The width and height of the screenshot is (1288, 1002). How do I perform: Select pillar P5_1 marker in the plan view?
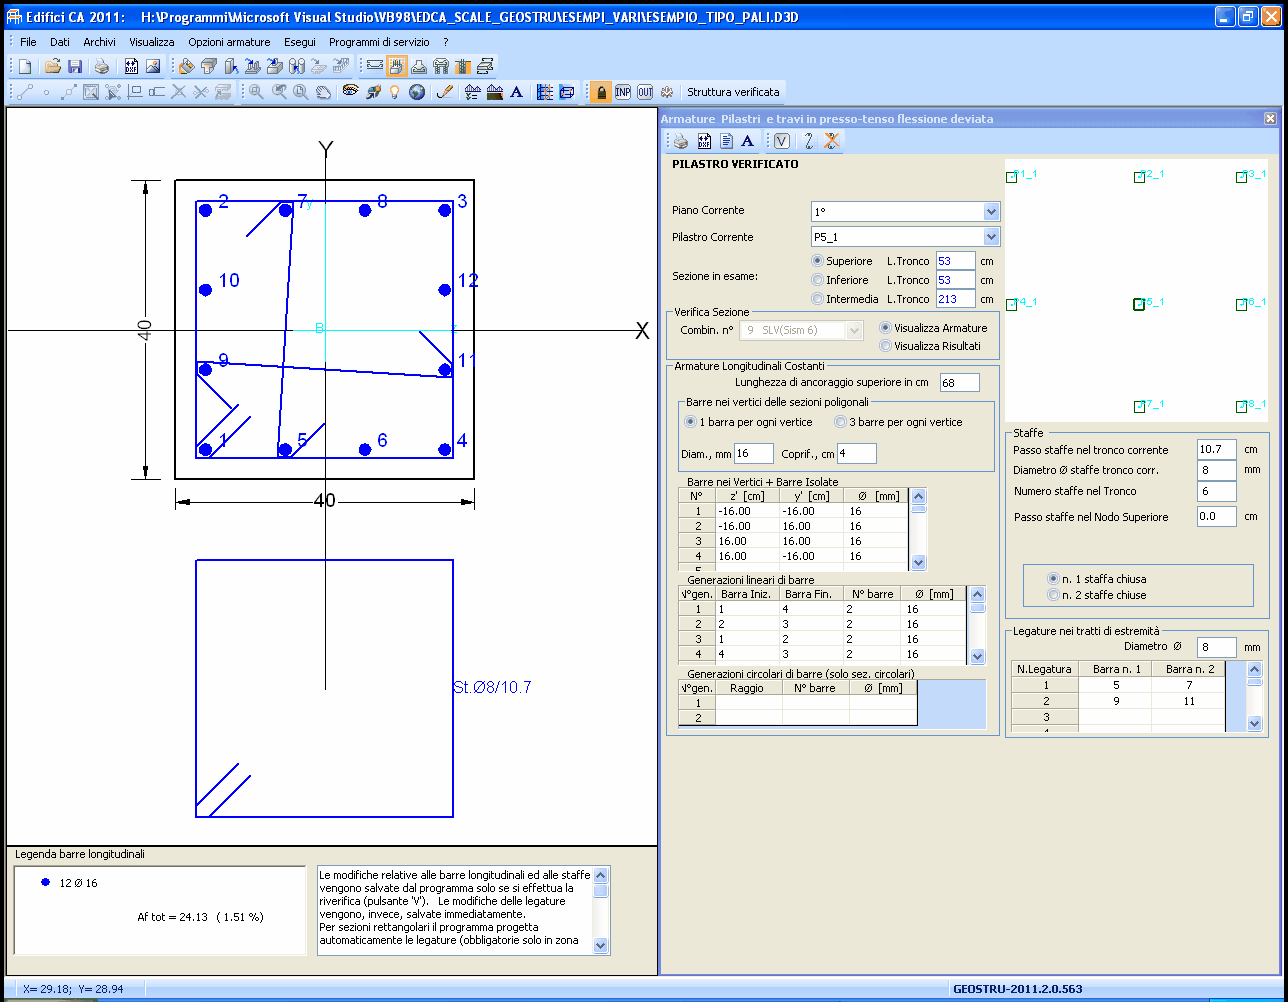(x=1139, y=305)
